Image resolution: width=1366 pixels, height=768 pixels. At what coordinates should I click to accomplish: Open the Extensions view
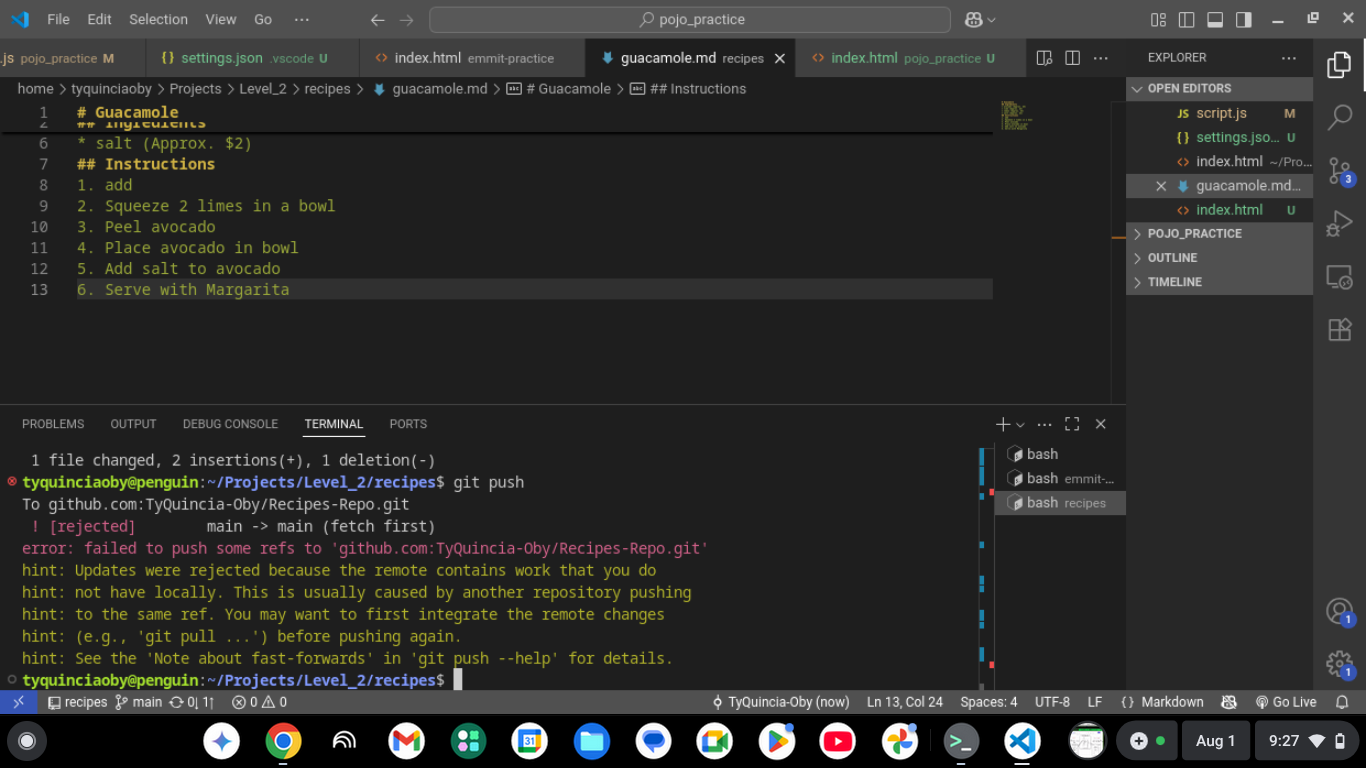[x=1339, y=330]
